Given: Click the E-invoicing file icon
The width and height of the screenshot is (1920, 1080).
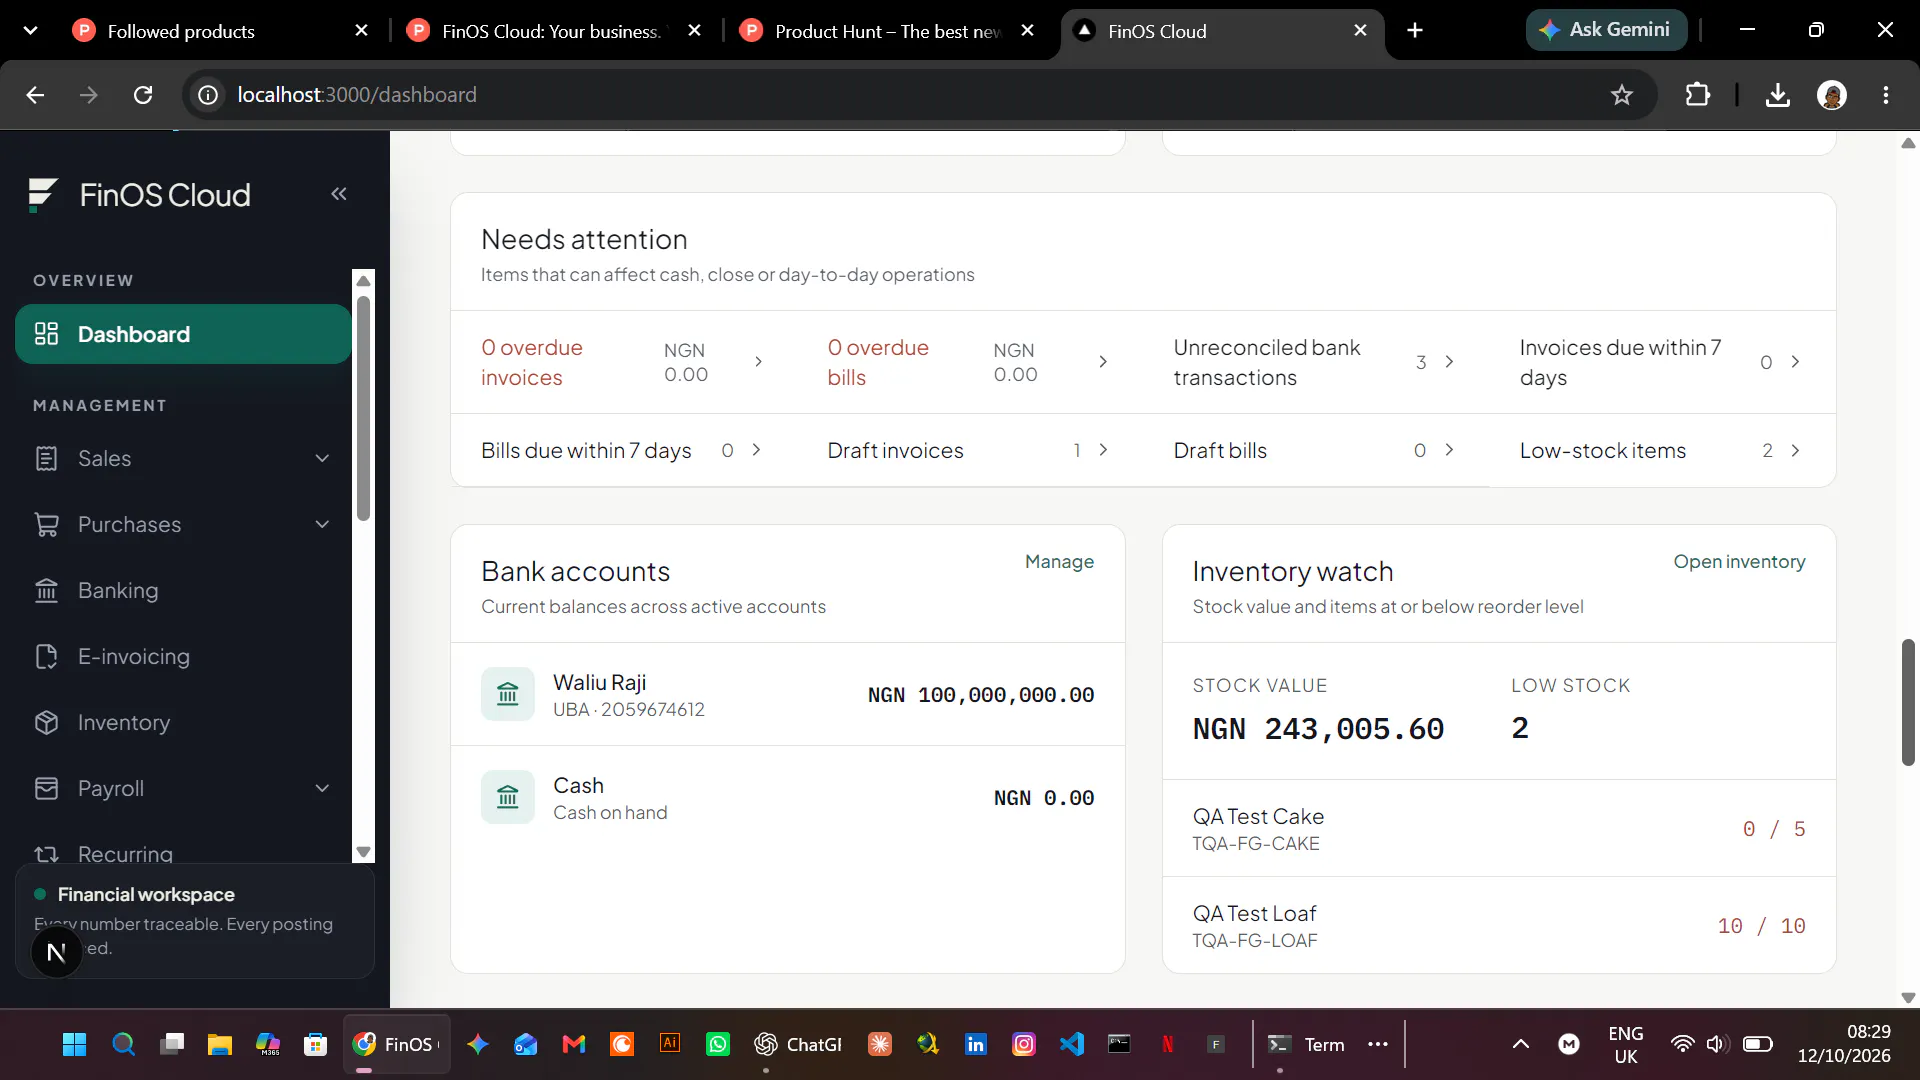Looking at the screenshot, I should coord(46,656).
